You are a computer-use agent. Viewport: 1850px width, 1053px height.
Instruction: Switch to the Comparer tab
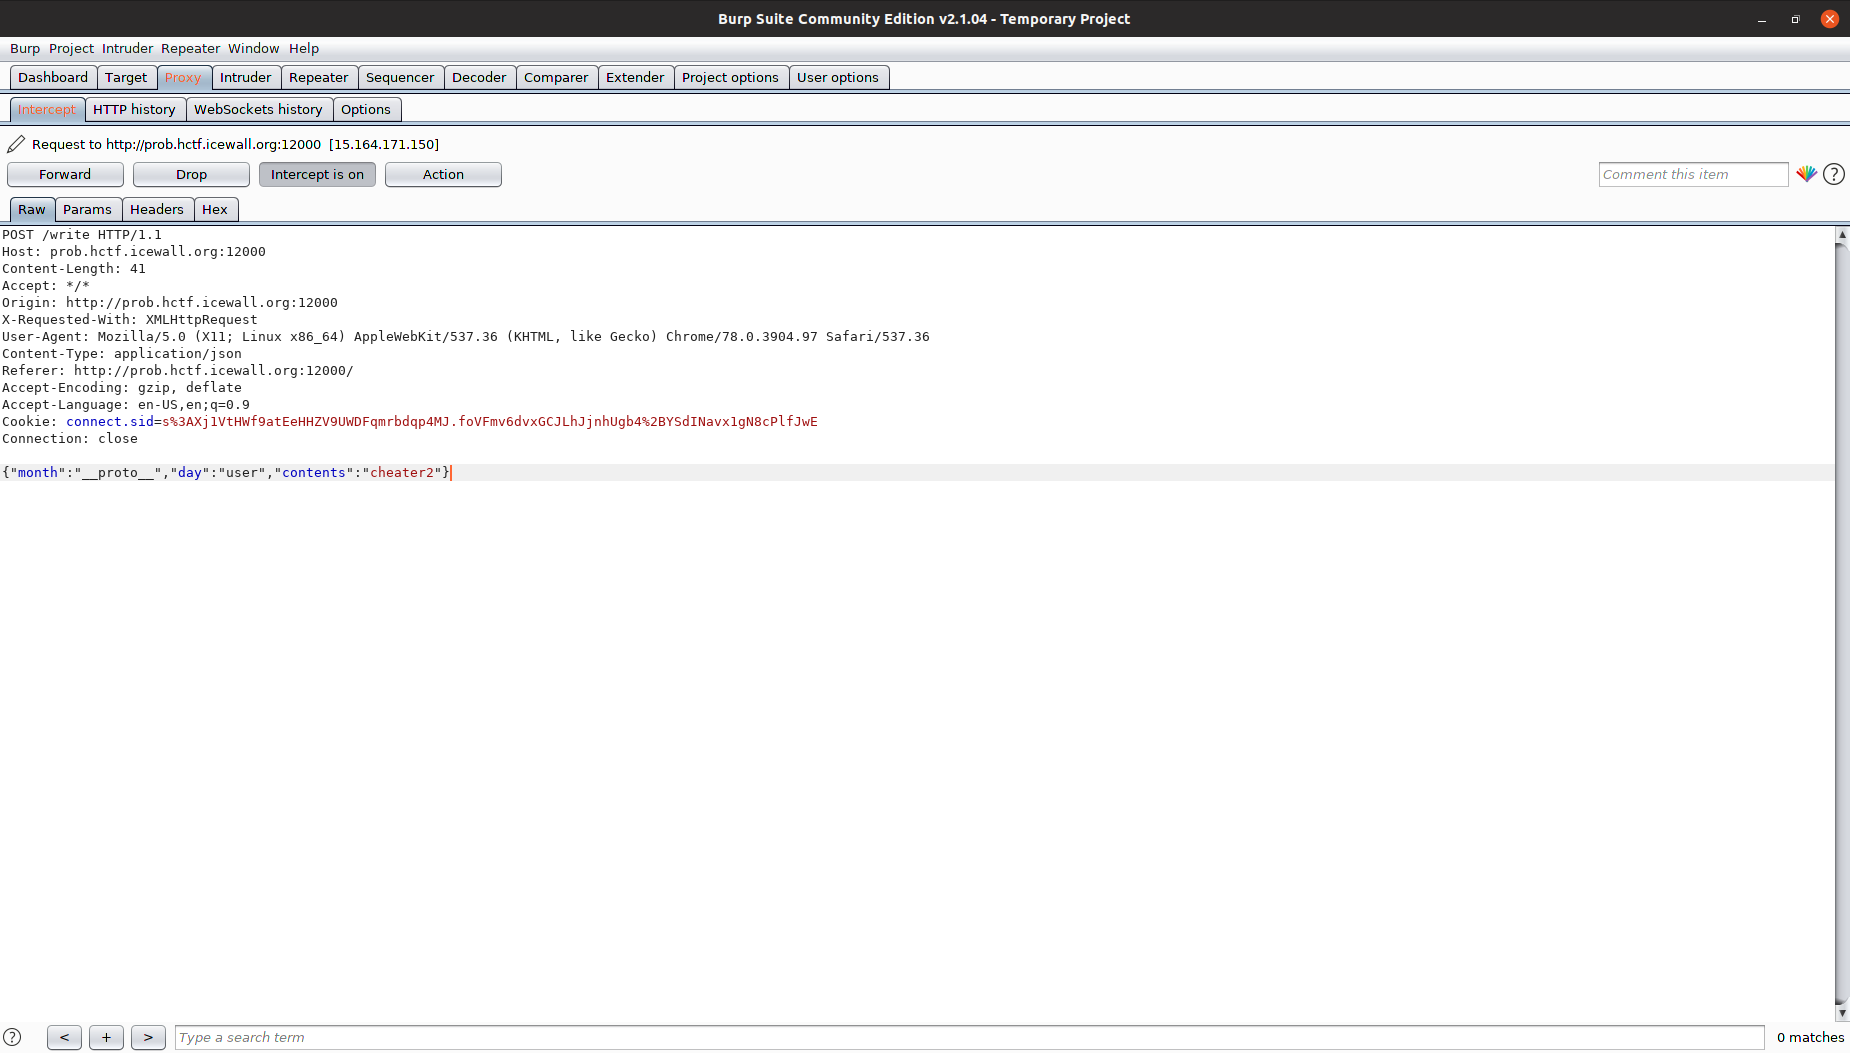556,77
